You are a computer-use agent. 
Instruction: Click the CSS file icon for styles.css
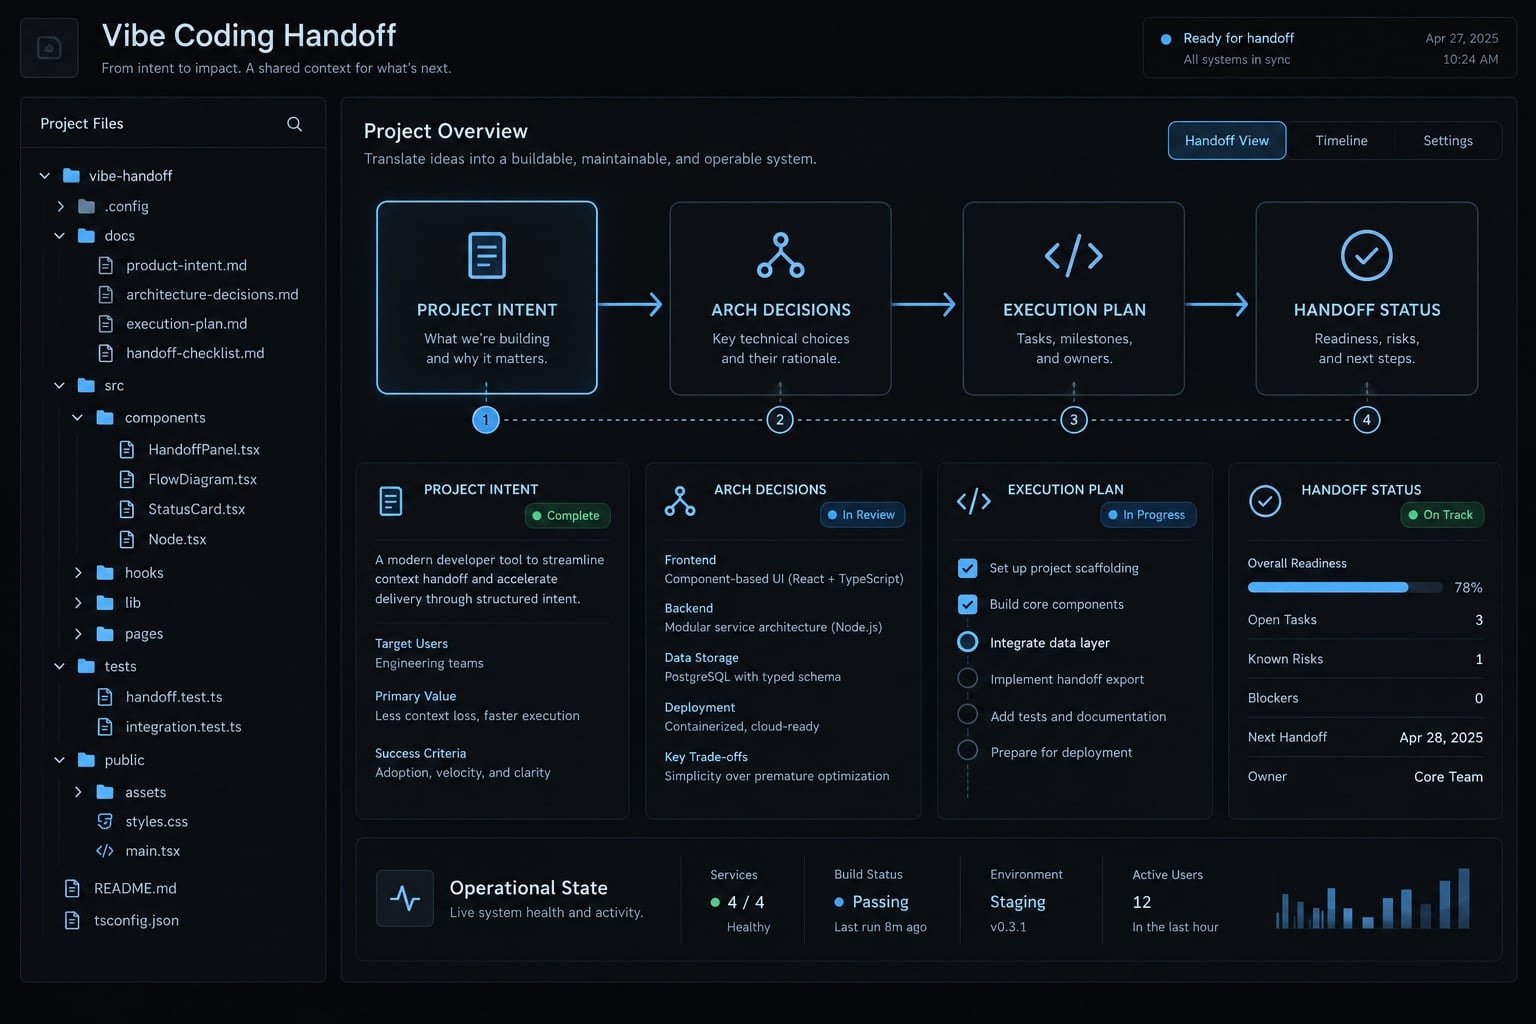click(x=104, y=821)
